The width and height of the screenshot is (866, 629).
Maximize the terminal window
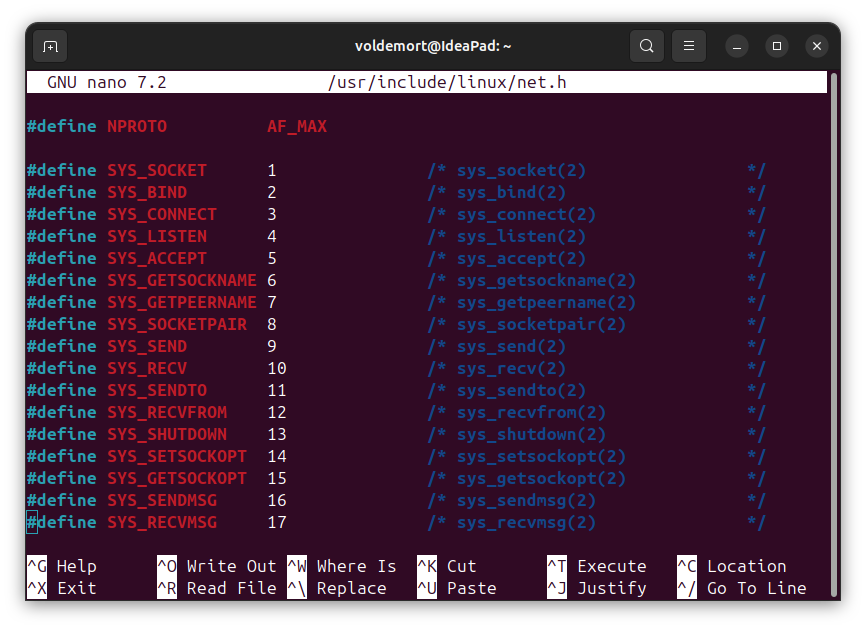click(777, 46)
